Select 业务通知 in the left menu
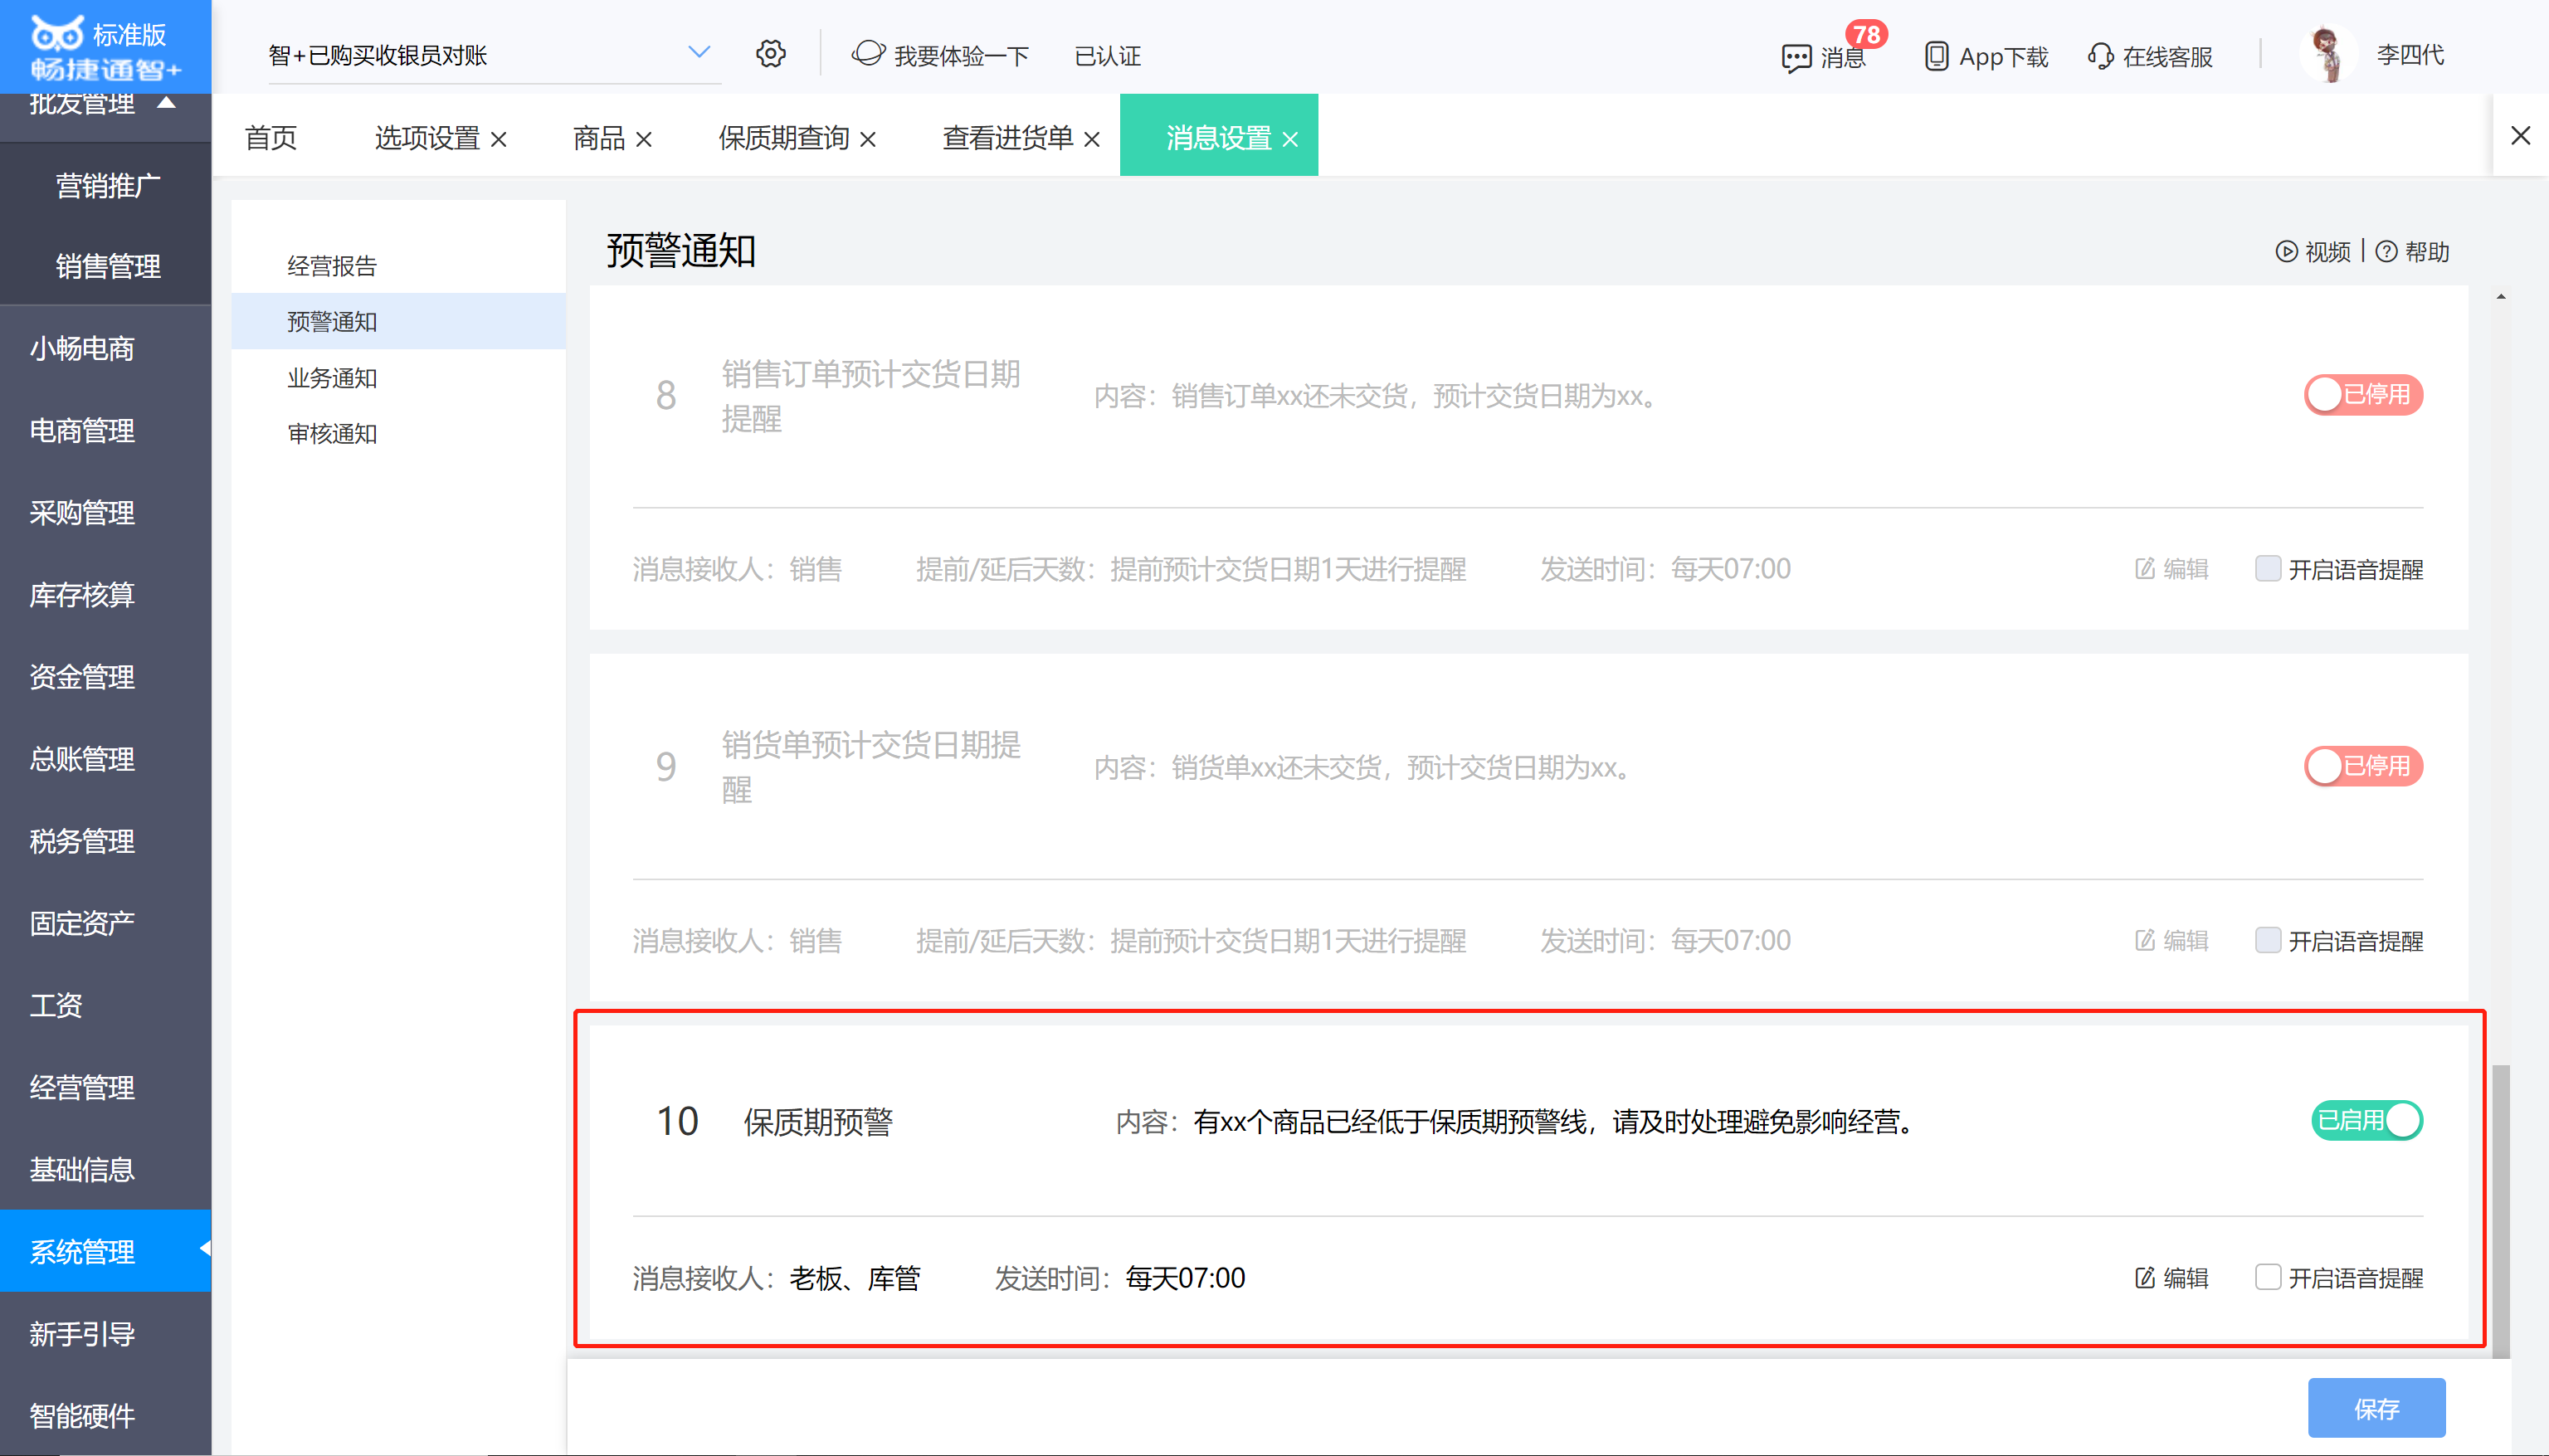 click(x=332, y=378)
